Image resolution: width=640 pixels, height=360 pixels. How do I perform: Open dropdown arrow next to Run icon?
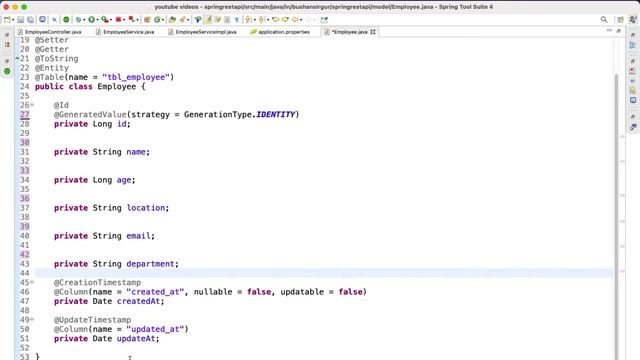pyautogui.click(x=97, y=20)
